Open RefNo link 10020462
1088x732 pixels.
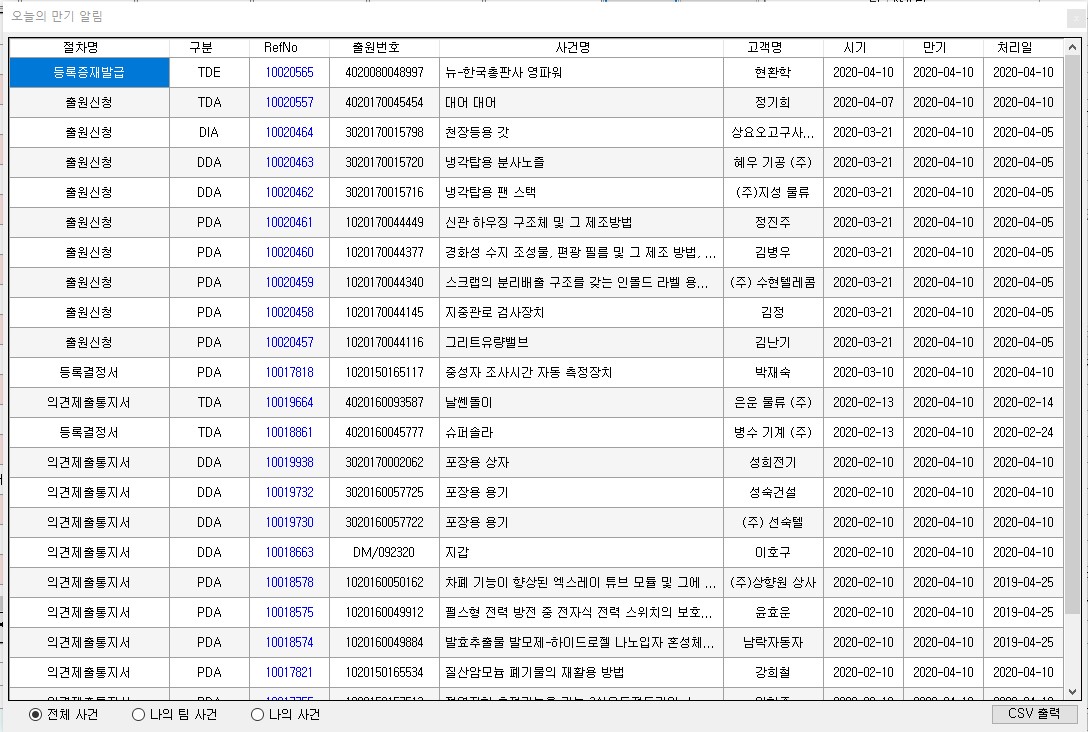click(x=289, y=192)
